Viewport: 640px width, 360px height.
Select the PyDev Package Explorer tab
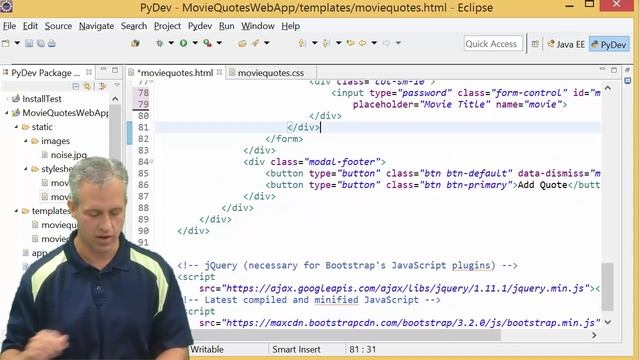(45, 73)
